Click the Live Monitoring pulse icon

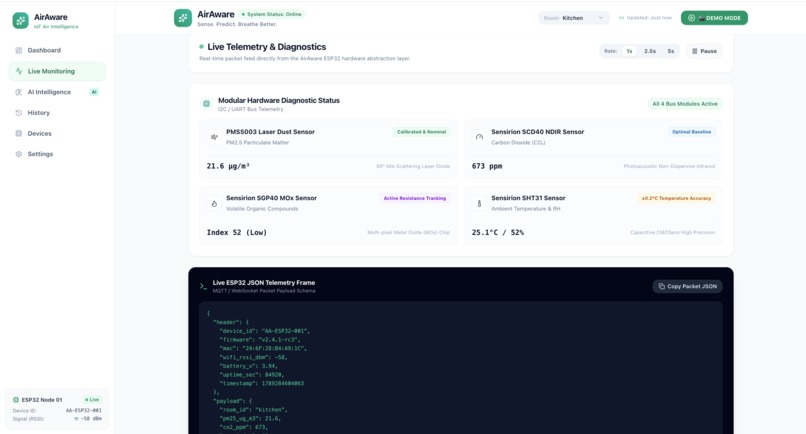tap(19, 71)
